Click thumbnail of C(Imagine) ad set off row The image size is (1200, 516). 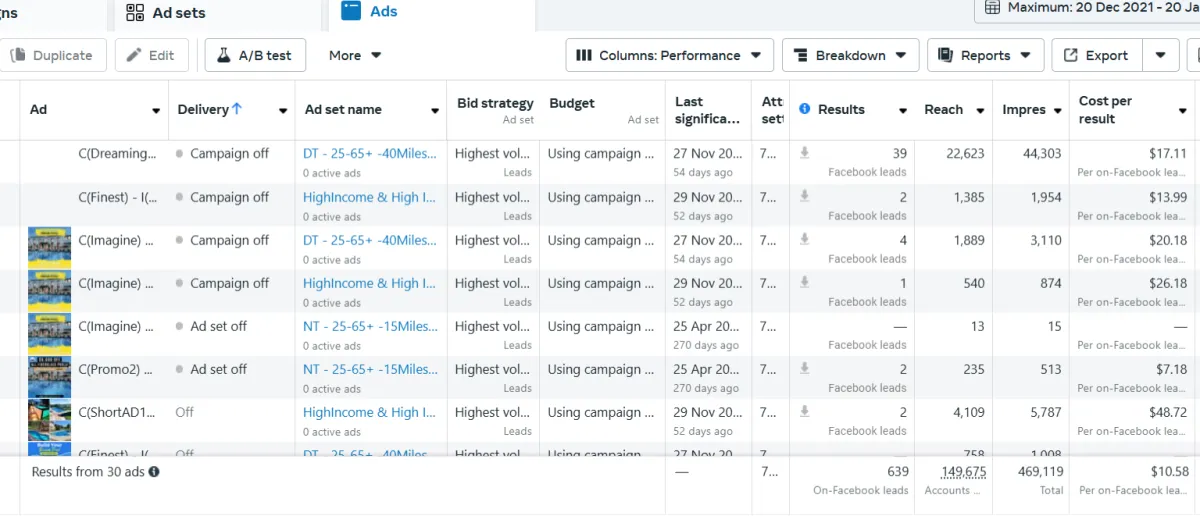(49, 334)
